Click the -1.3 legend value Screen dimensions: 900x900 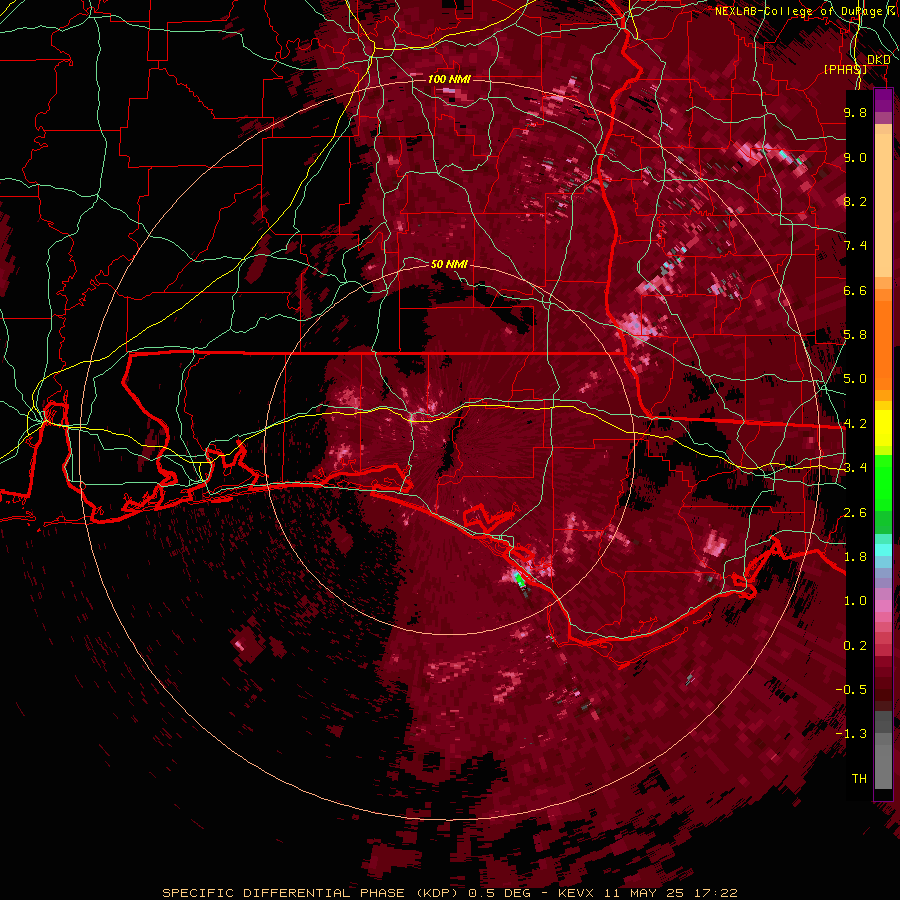(x=852, y=734)
